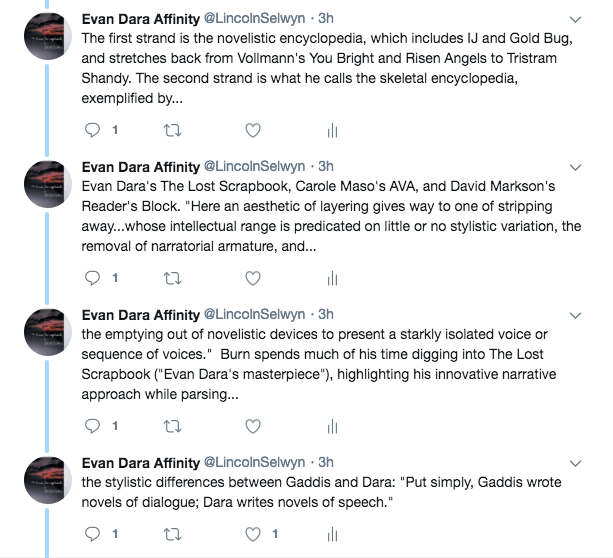
Task: Reply to the tweet about Burn digging in
Action: coord(92,425)
